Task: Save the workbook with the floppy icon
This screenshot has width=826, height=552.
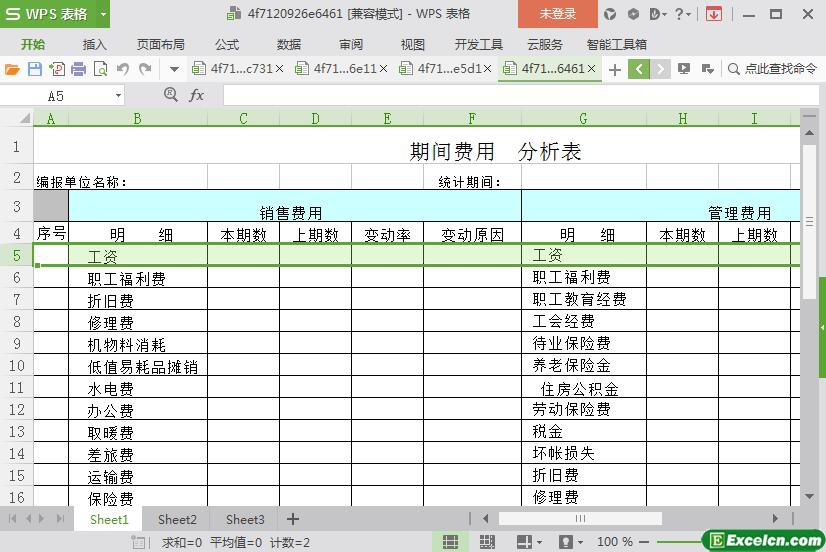Action: tap(35, 69)
